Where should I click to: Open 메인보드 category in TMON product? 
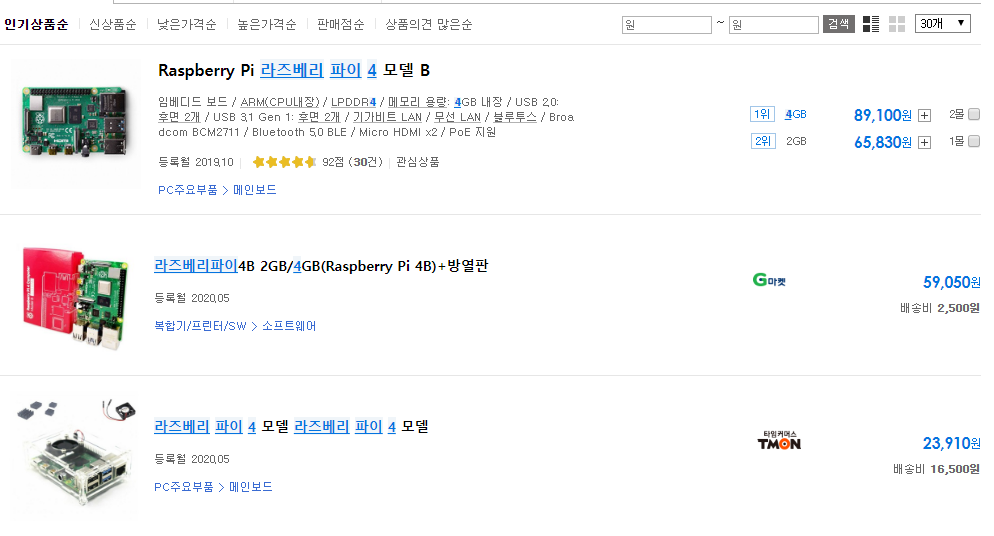click(251, 487)
